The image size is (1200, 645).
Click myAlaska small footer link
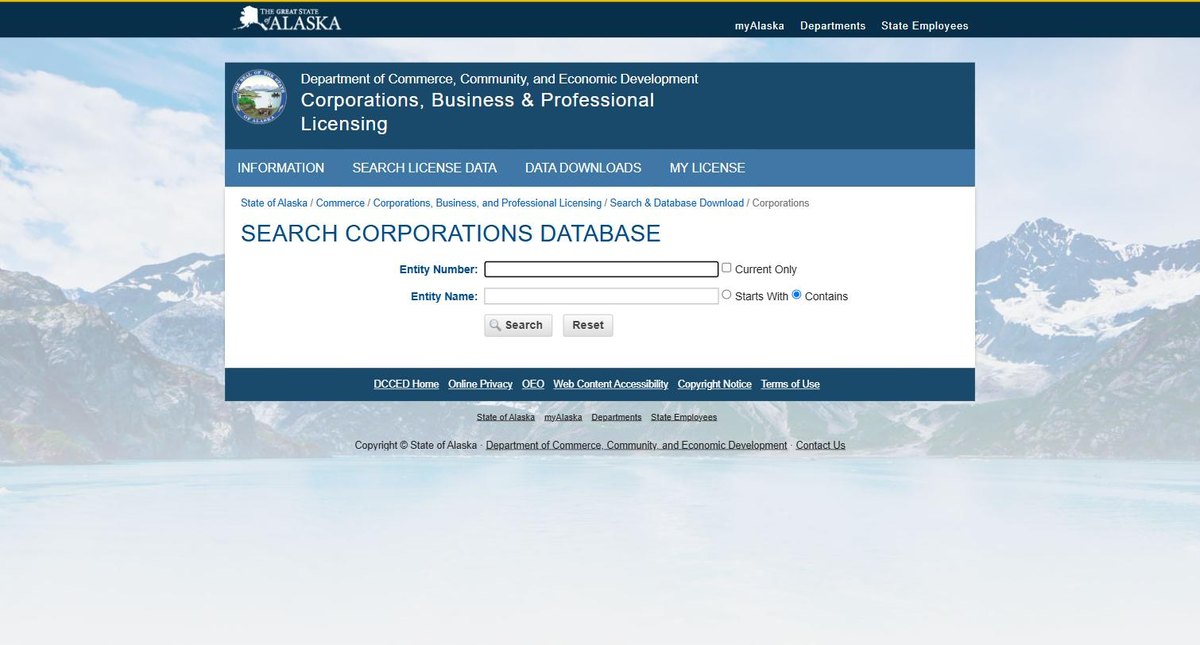563,417
